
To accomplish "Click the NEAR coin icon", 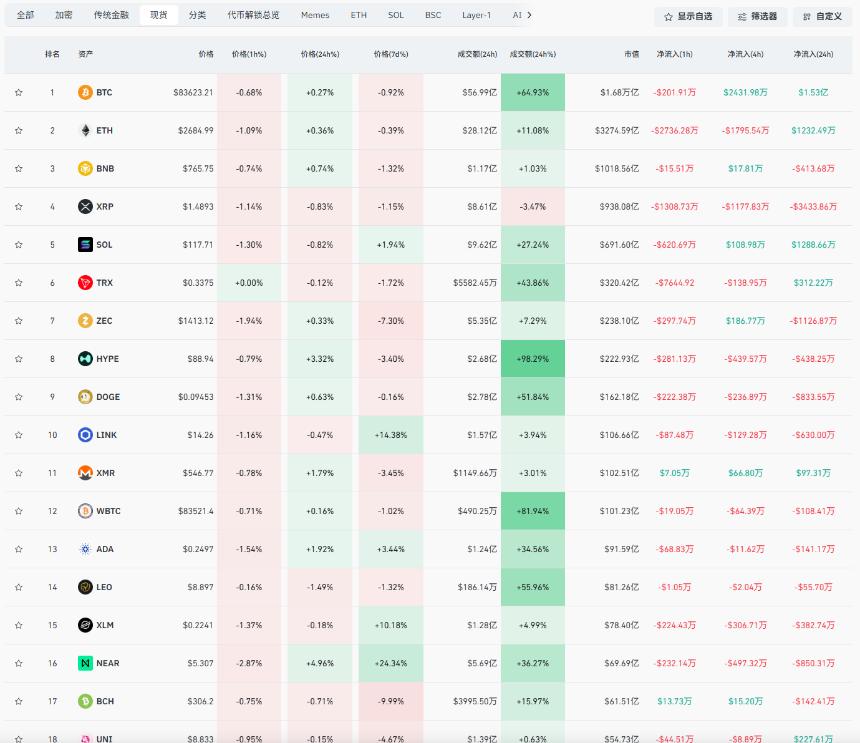I will point(85,663).
